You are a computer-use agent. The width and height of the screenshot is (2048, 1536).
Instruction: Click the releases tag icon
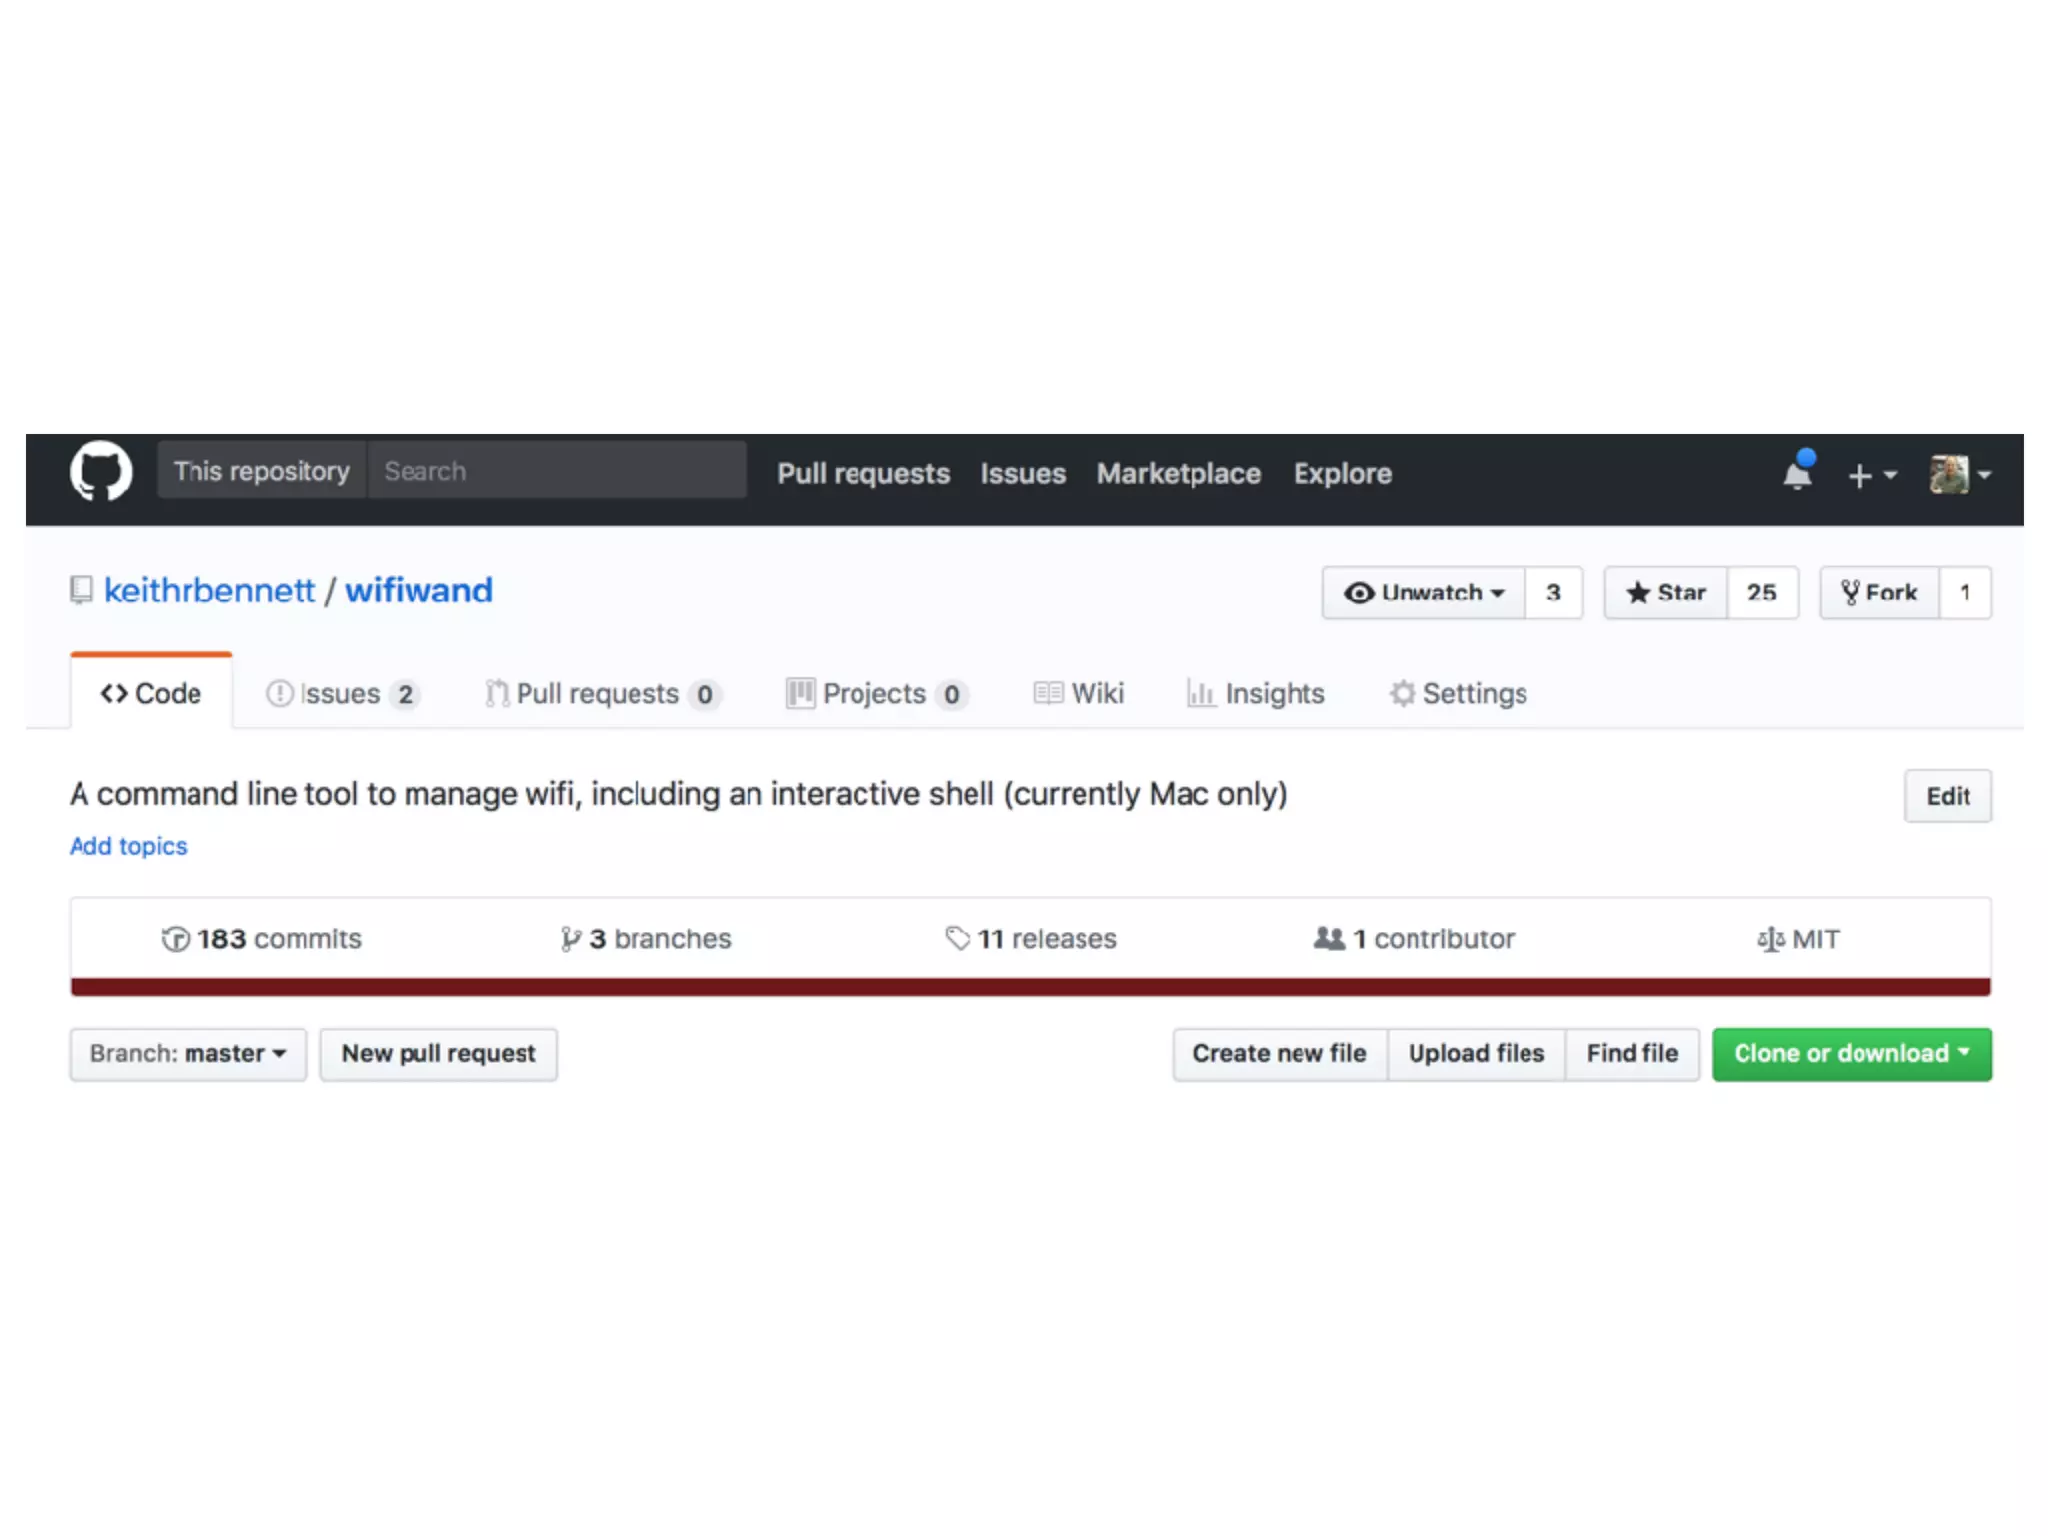pyautogui.click(x=957, y=938)
